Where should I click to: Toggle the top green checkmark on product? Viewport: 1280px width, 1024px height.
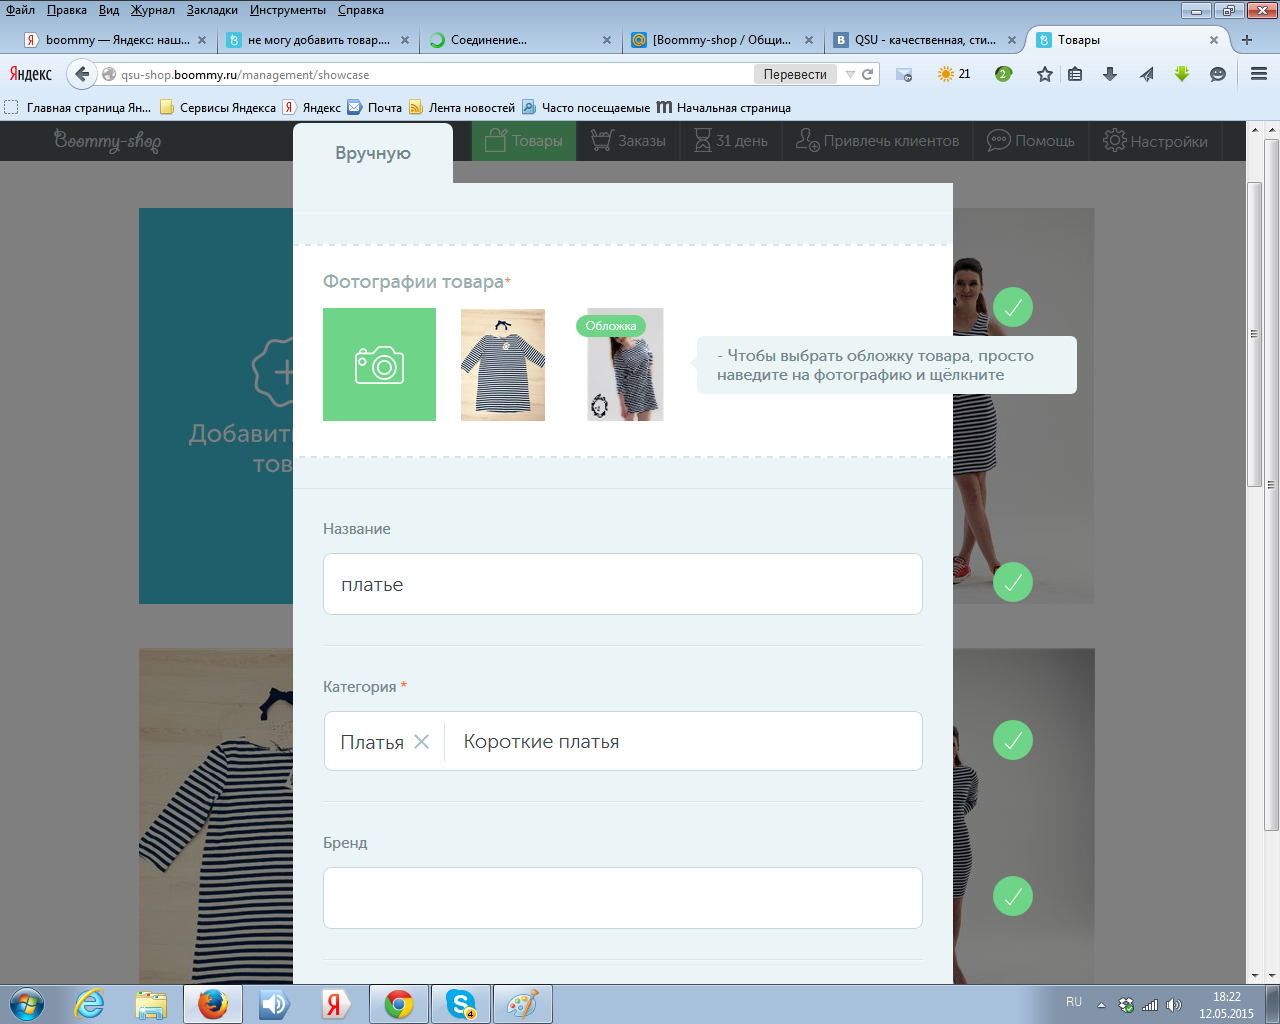pos(1012,307)
